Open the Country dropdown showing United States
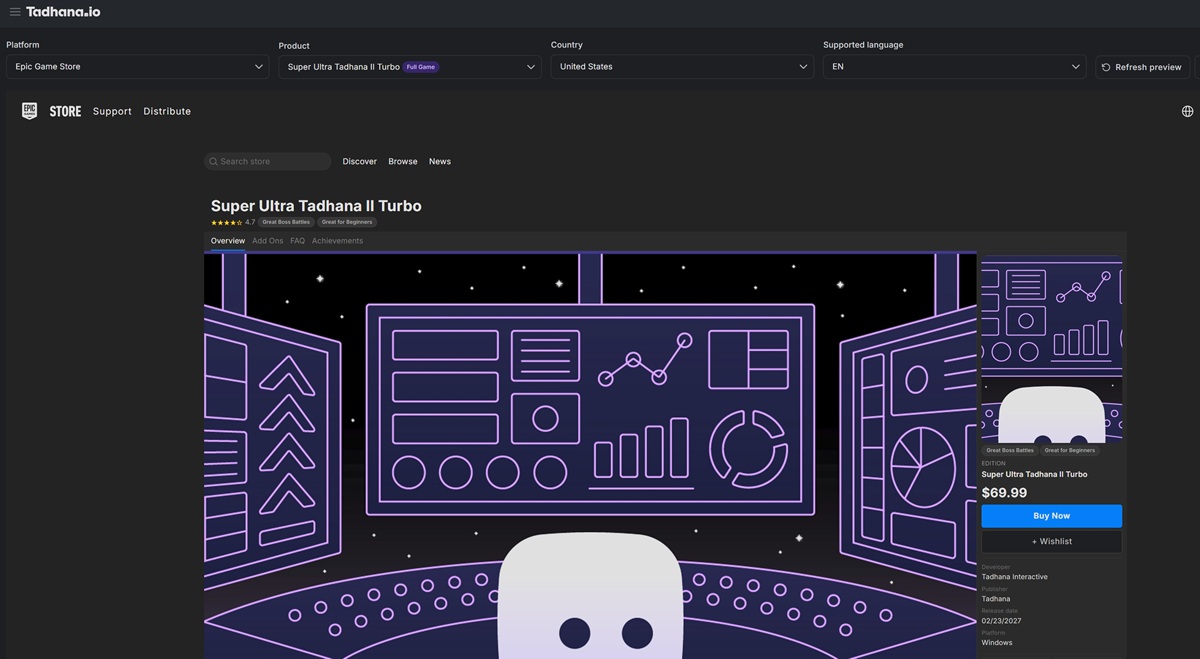Image resolution: width=1200 pixels, height=659 pixels. [682, 67]
